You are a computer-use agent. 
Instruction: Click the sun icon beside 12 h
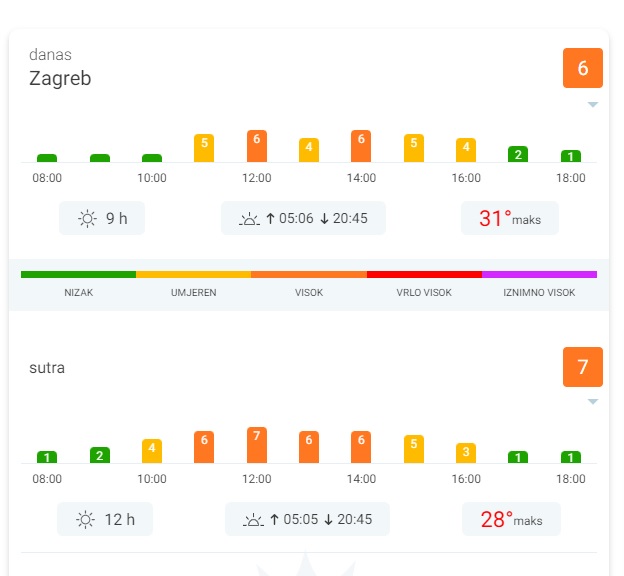click(86, 519)
